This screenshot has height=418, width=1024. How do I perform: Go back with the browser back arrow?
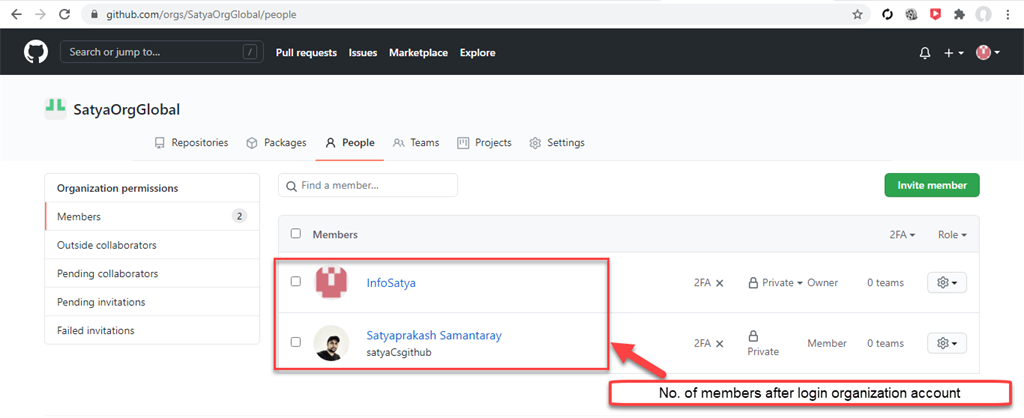pos(16,14)
